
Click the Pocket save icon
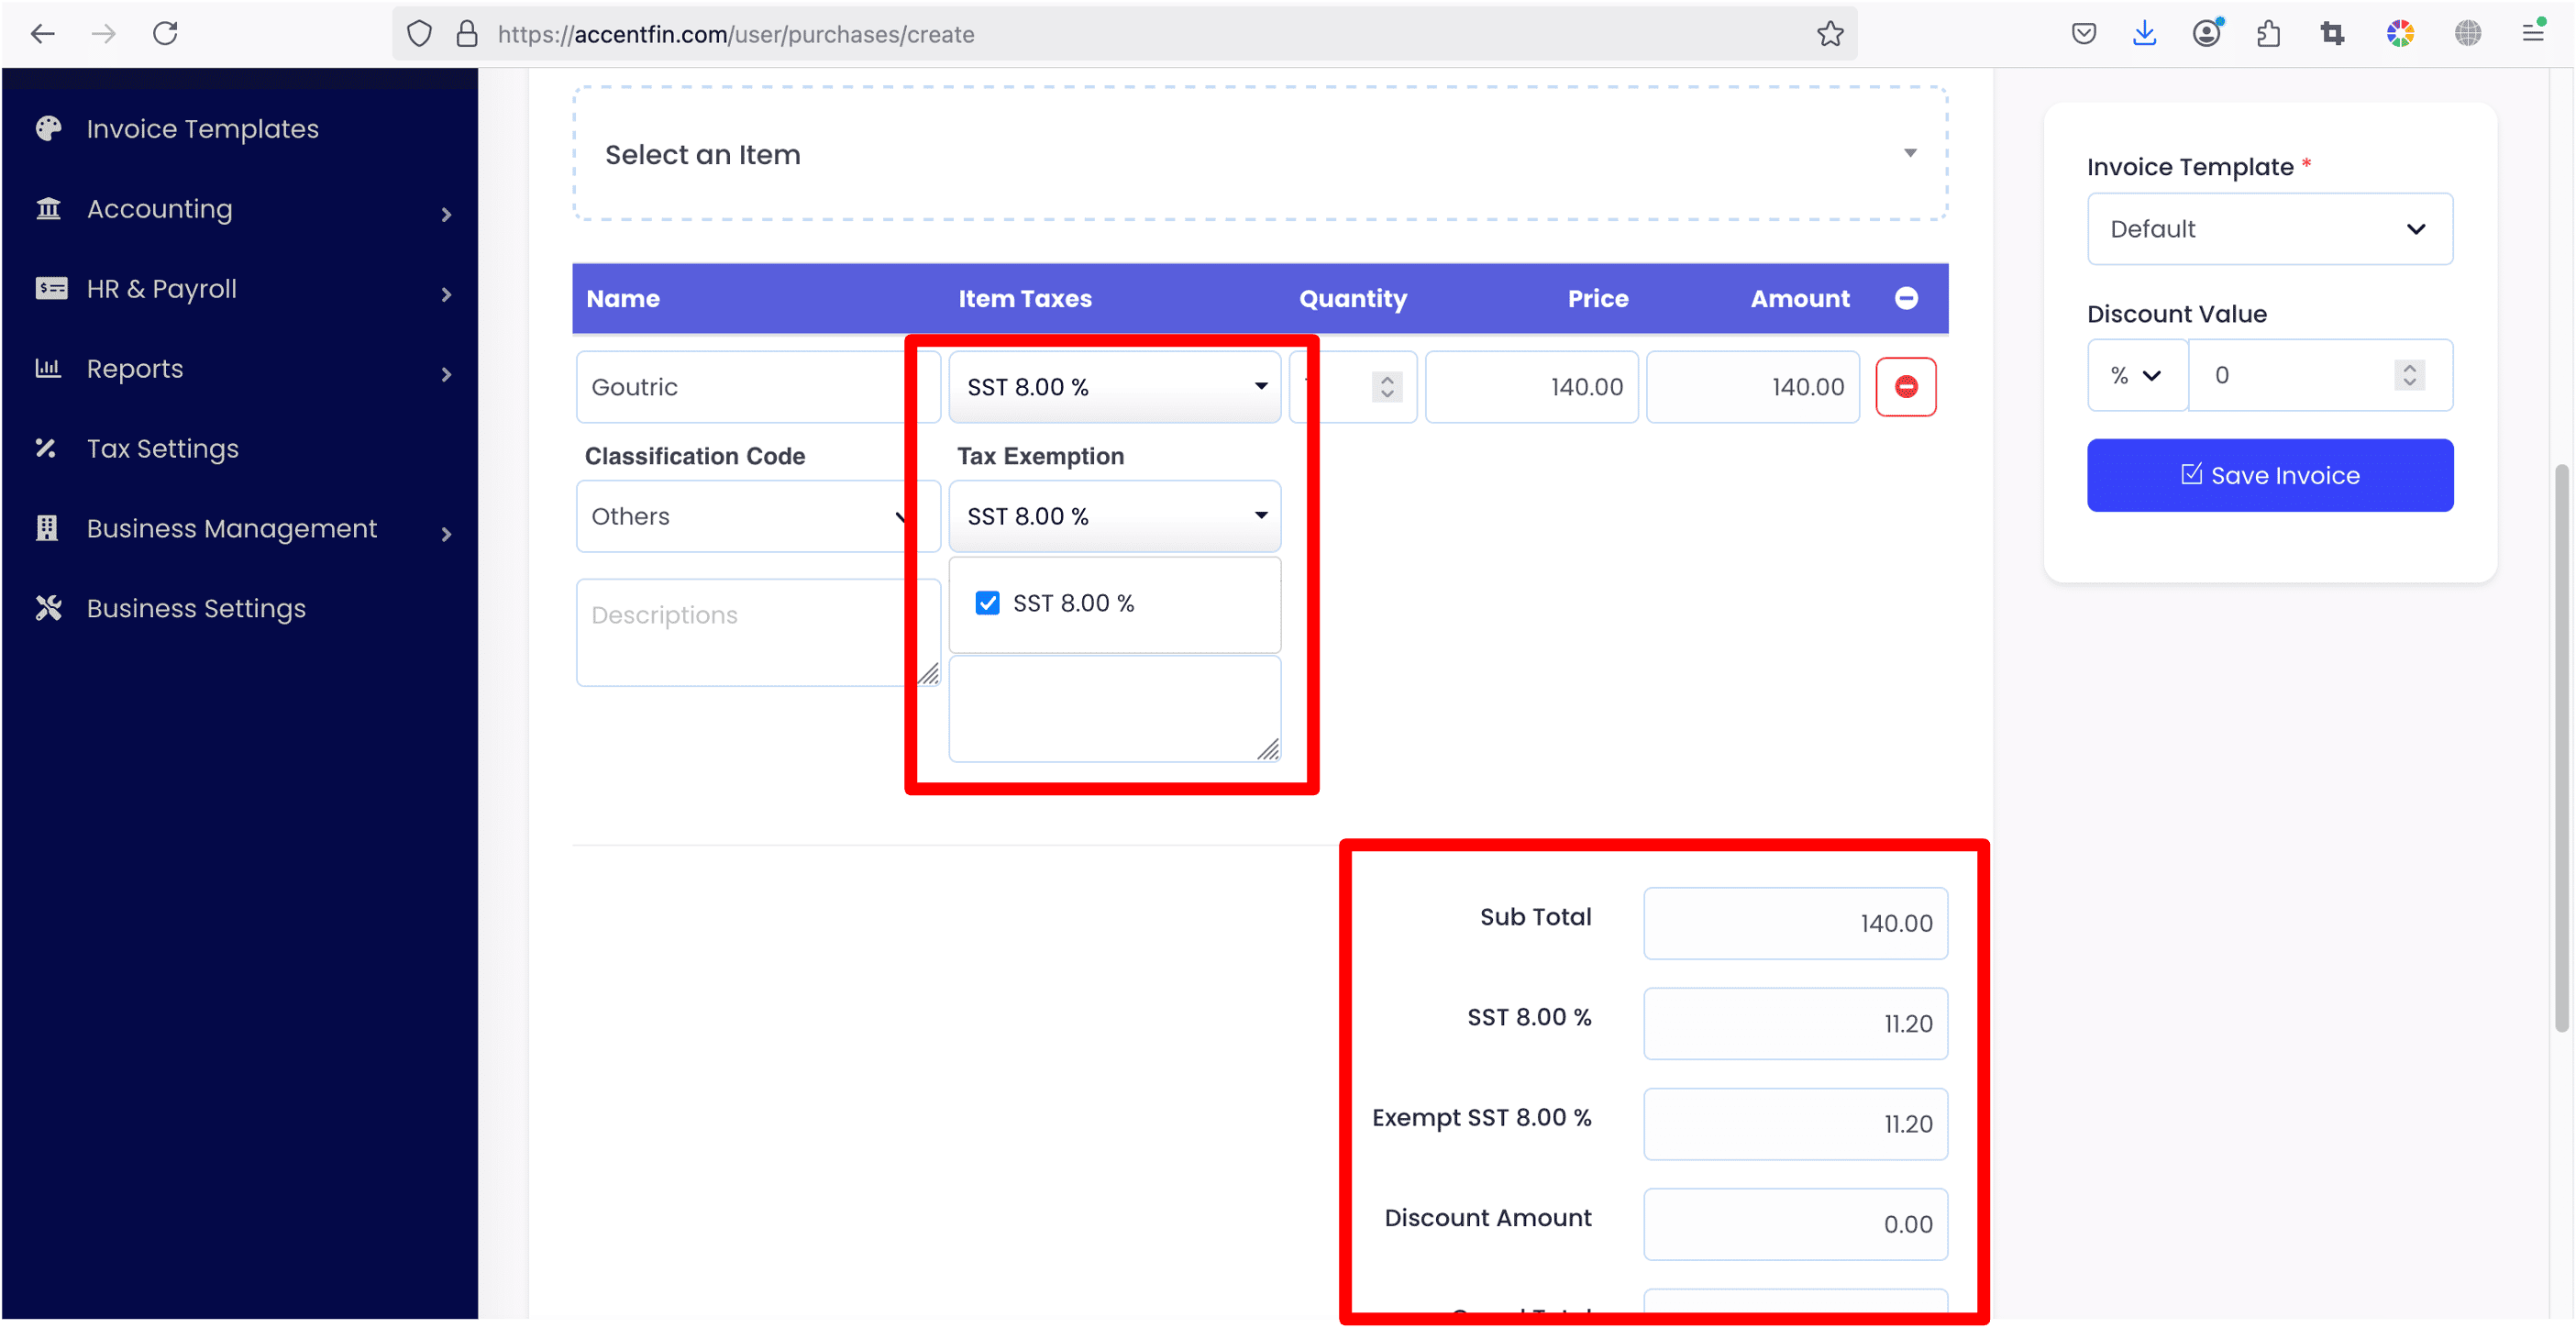pyautogui.click(x=2083, y=34)
